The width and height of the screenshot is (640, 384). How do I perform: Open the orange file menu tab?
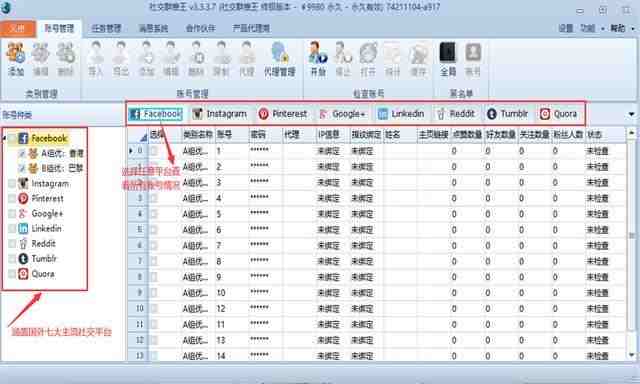tap(18, 28)
